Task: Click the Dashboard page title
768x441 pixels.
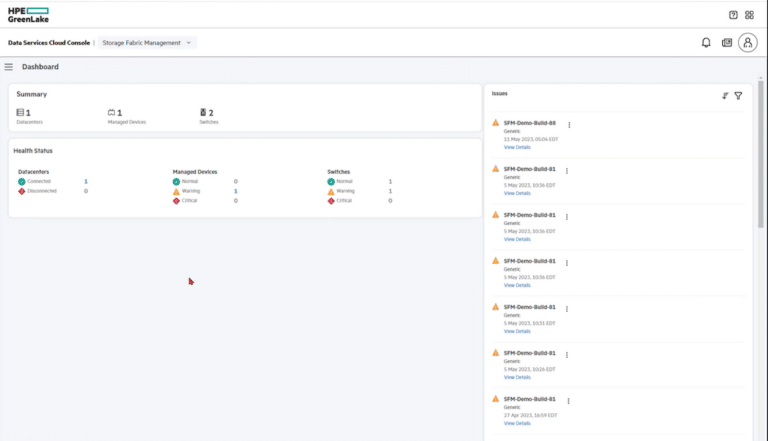Action: pyautogui.click(x=40, y=67)
